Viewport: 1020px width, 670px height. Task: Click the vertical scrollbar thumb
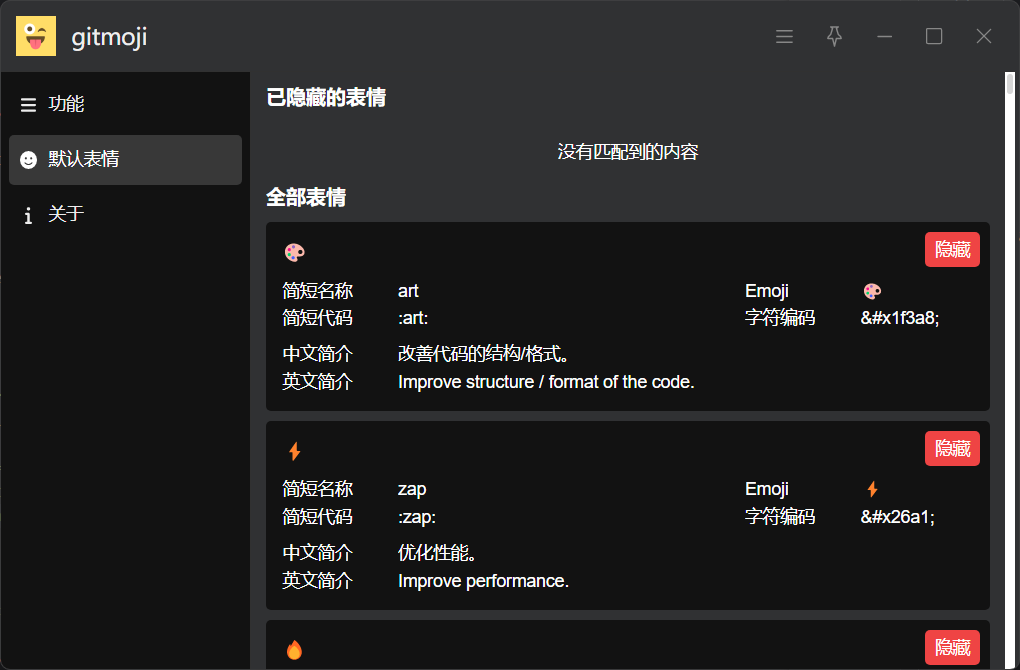1010,84
